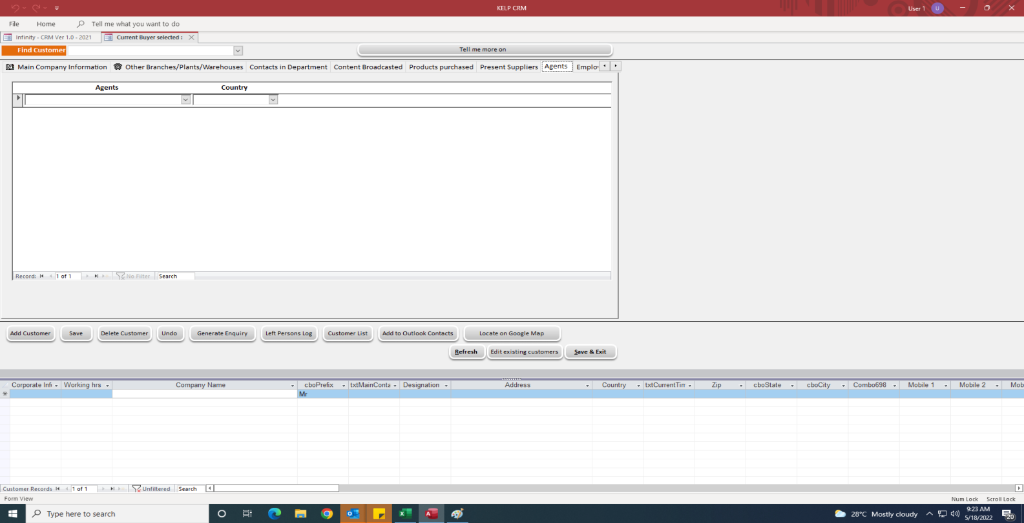Open the Home ribbon menu

click(46, 23)
